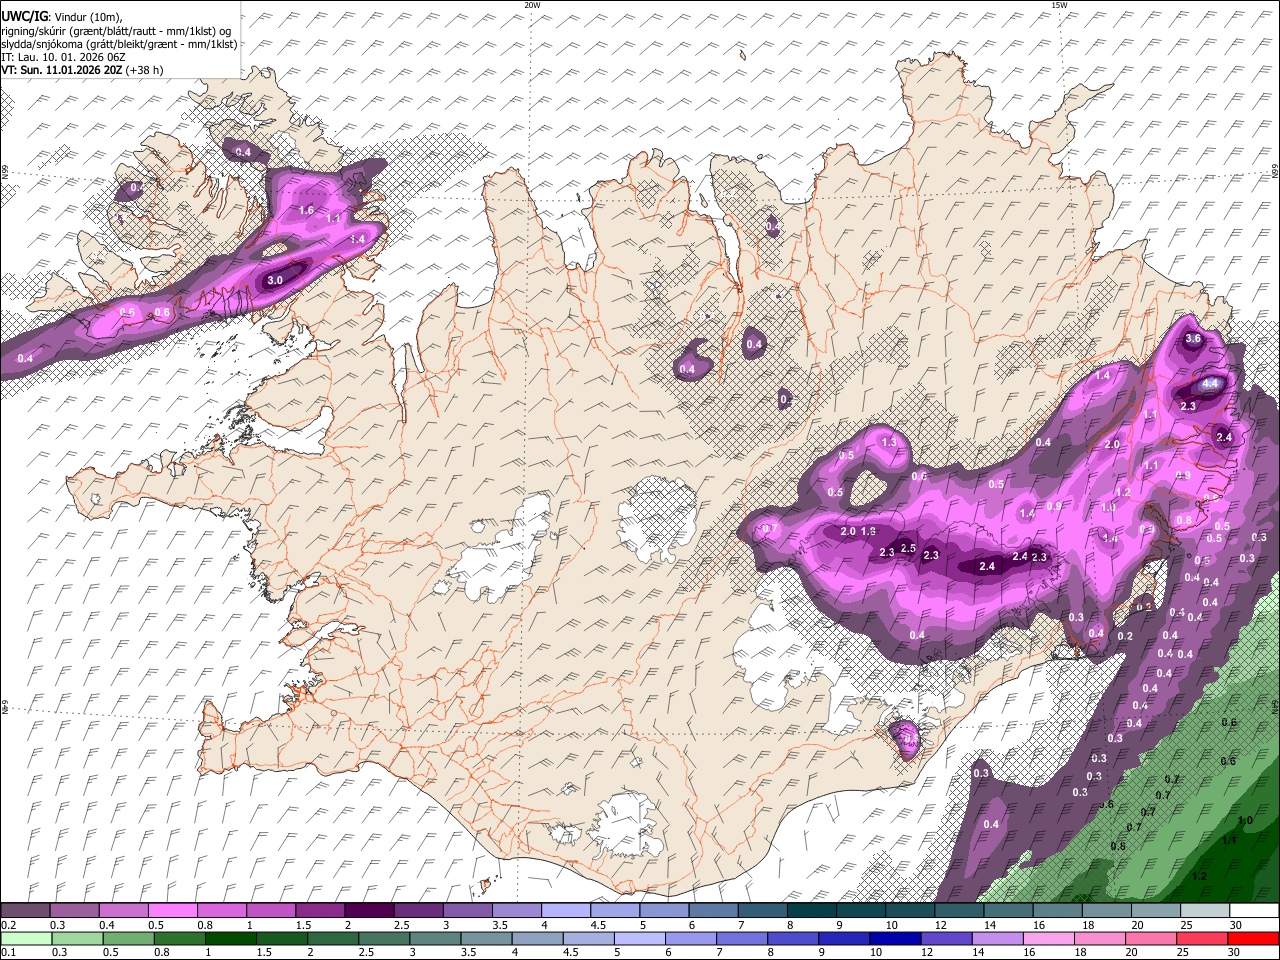This screenshot has width=1280, height=960.
Task: Click the dark purple 0.2 swatch, upper legend
Action: [25, 911]
